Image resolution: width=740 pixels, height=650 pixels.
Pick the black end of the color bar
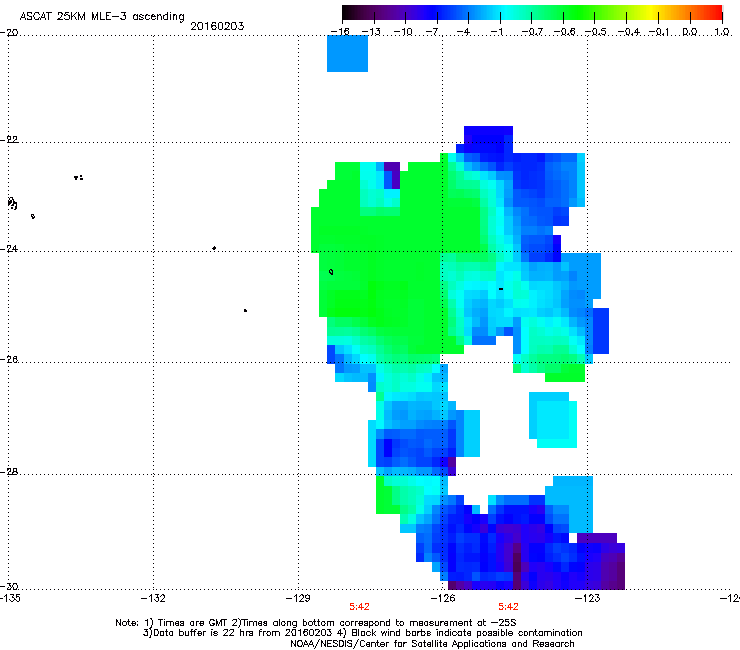point(348,13)
